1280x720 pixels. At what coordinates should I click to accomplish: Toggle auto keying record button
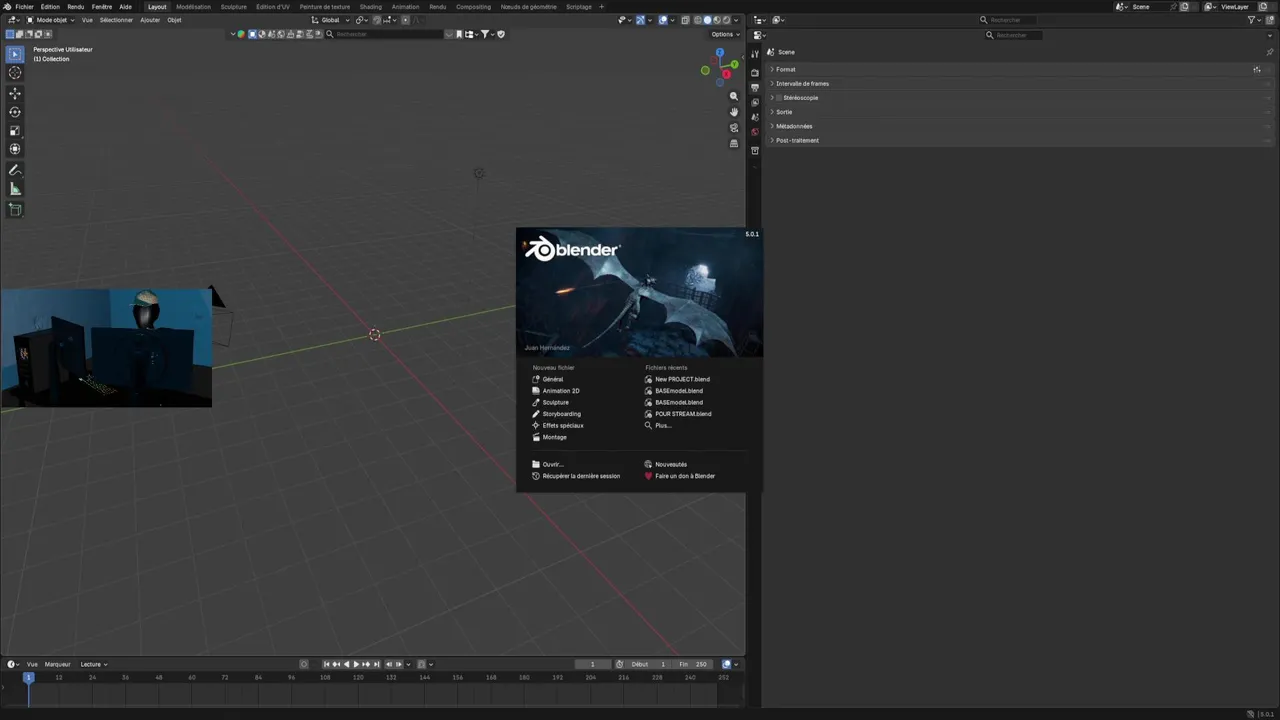pos(304,664)
